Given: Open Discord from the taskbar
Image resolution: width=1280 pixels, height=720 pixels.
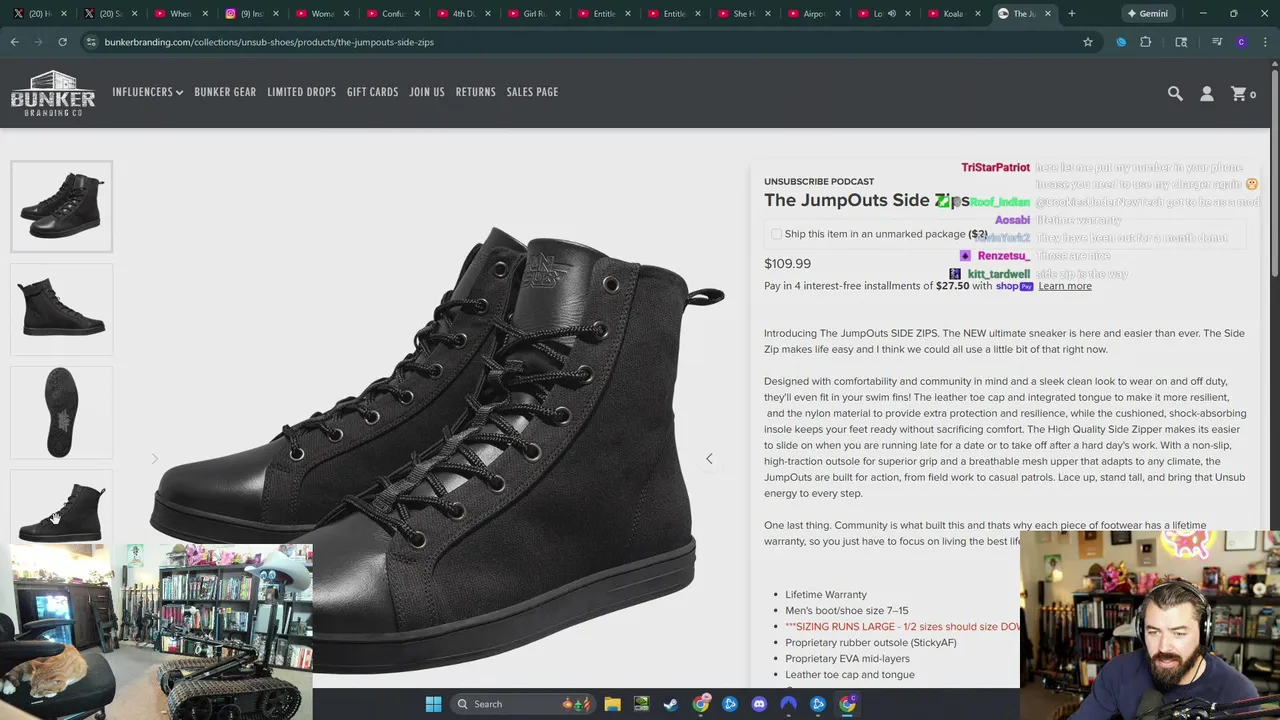Looking at the screenshot, I should (759, 704).
